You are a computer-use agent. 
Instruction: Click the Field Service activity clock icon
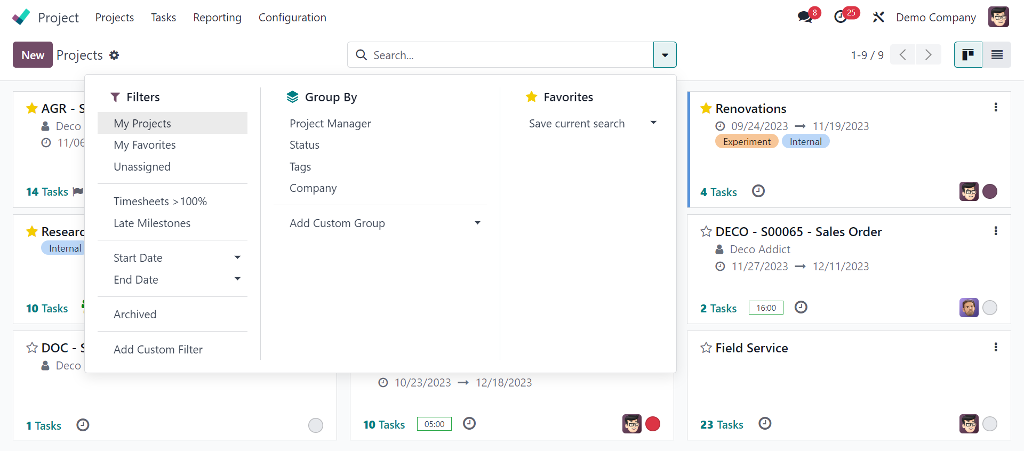764,424
